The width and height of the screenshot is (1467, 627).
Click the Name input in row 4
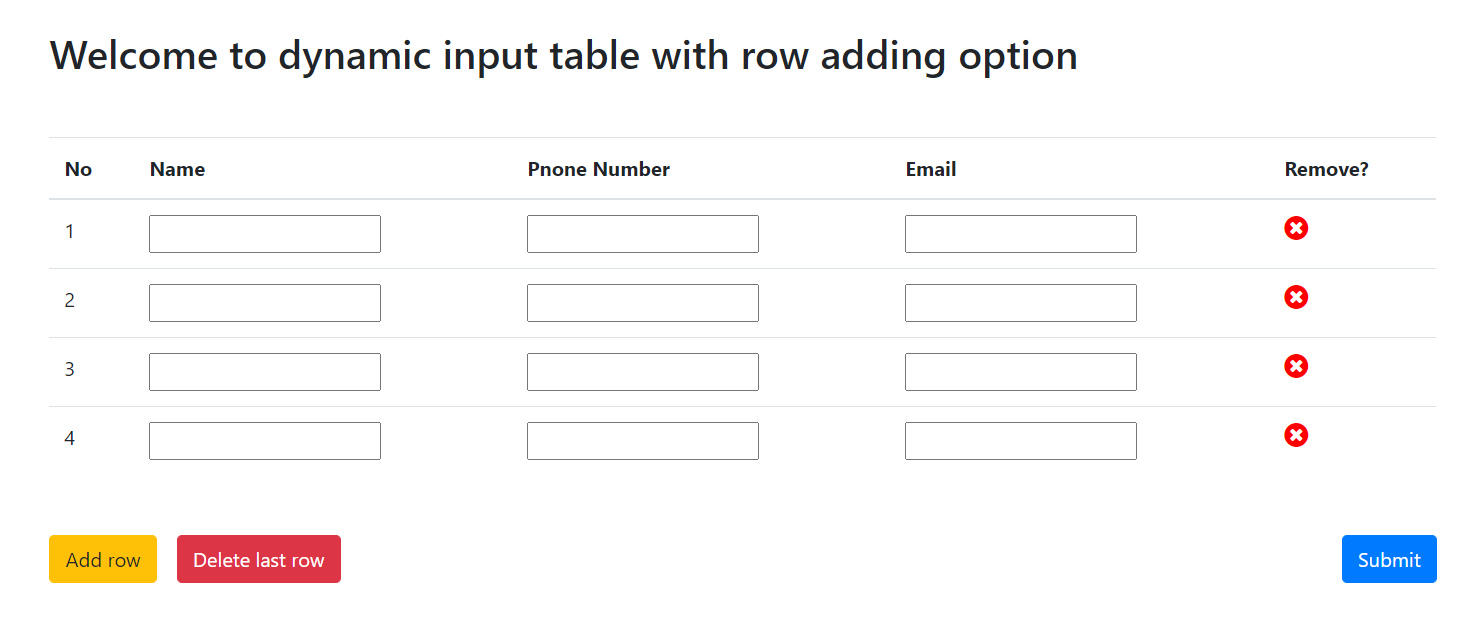point(265,441)
